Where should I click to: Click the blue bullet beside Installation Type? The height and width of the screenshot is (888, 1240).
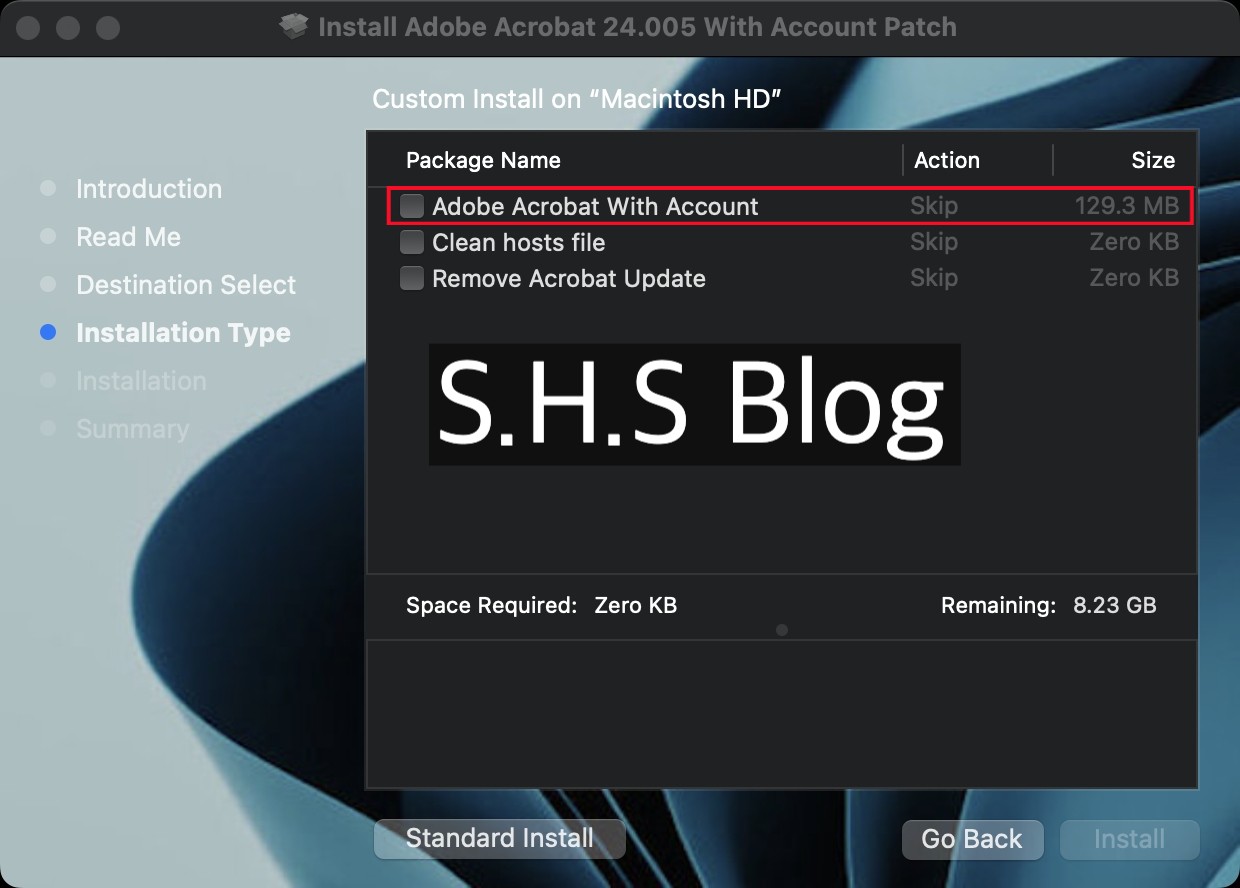pyautogui.click(x=47, y=333)
